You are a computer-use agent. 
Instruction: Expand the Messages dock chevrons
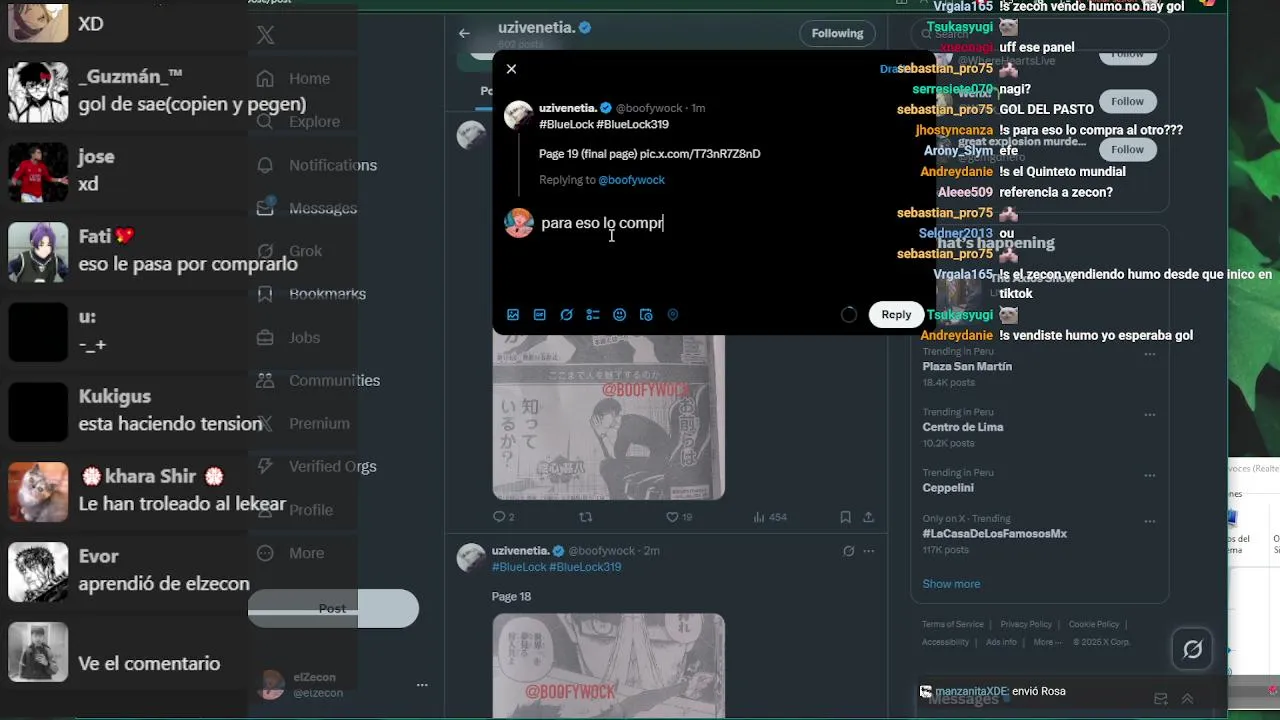coord(1188,699)
